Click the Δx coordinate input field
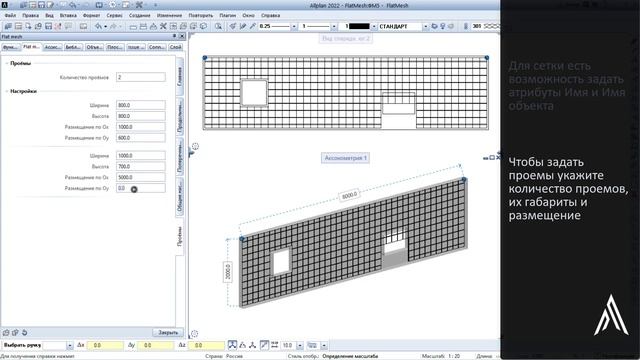The width and height of the screenshot is (640, 360). pyautogui.click(x=105, y=345)
